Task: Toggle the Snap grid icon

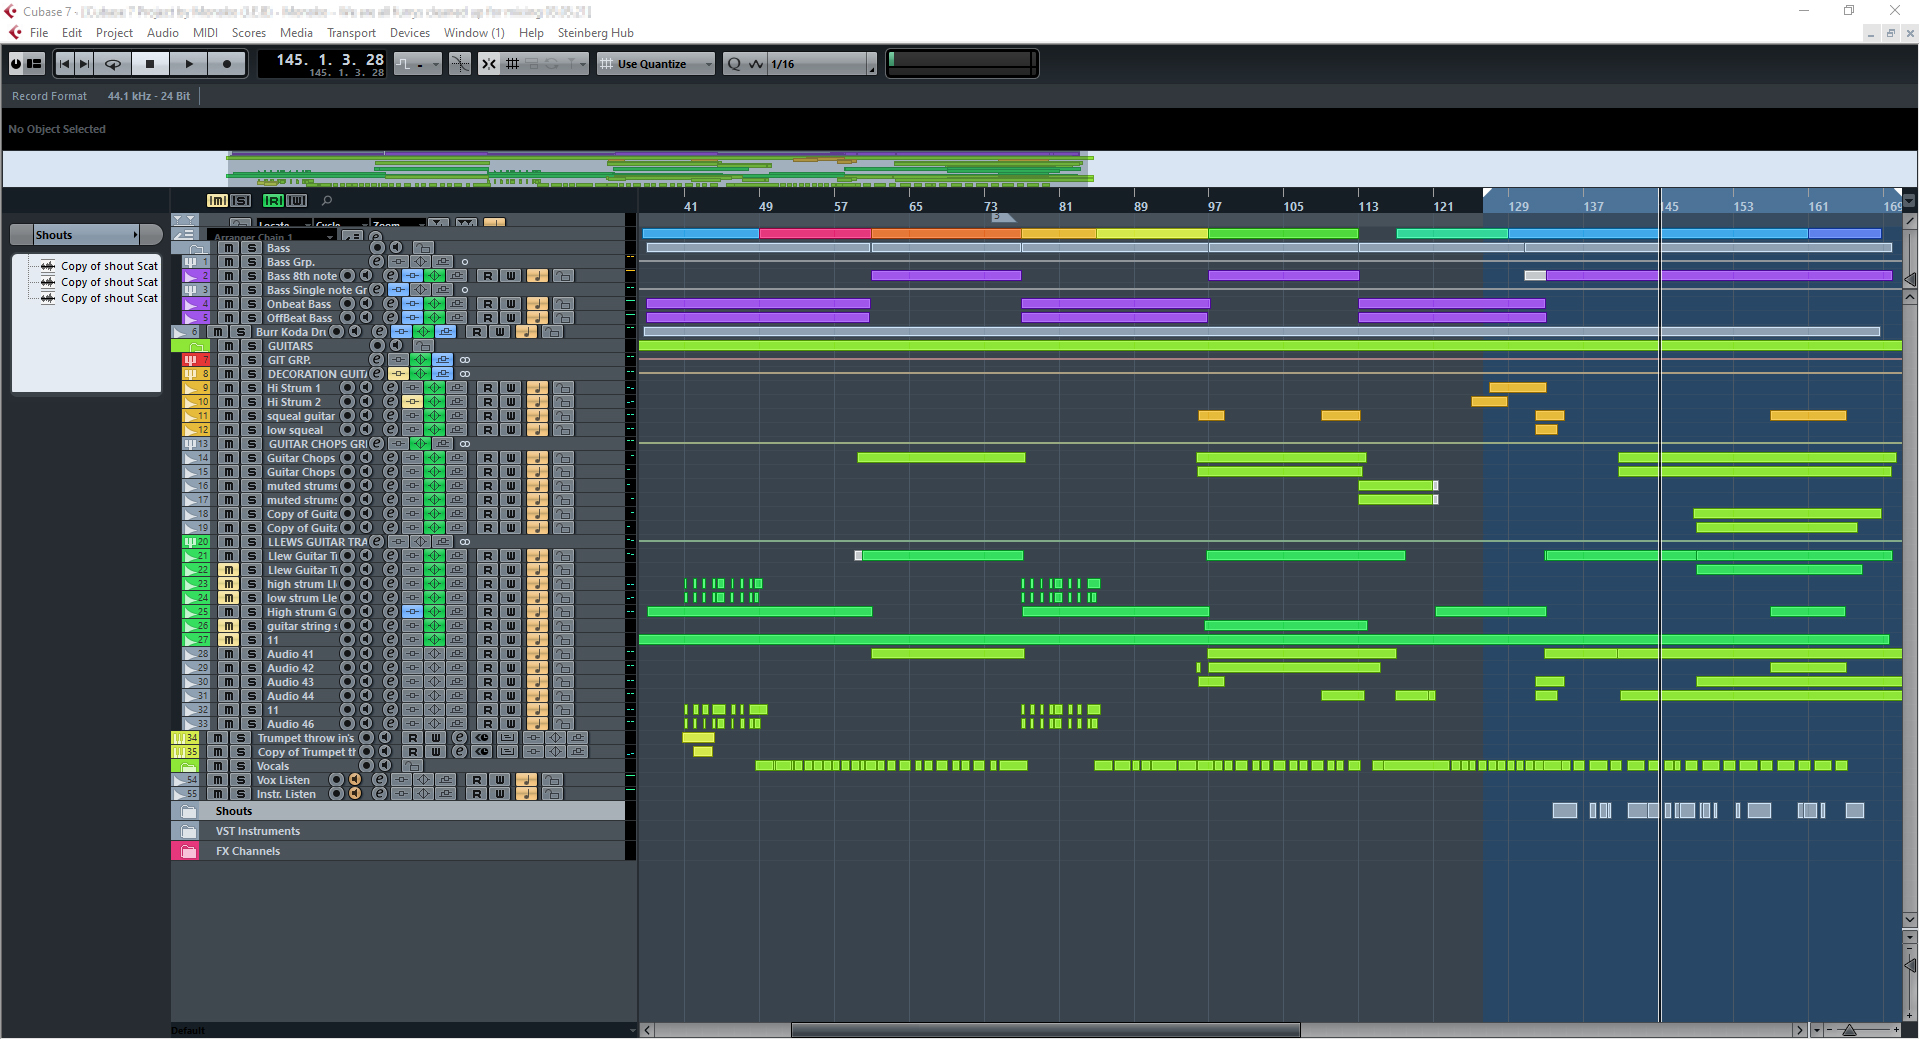Action: [512, 64]
